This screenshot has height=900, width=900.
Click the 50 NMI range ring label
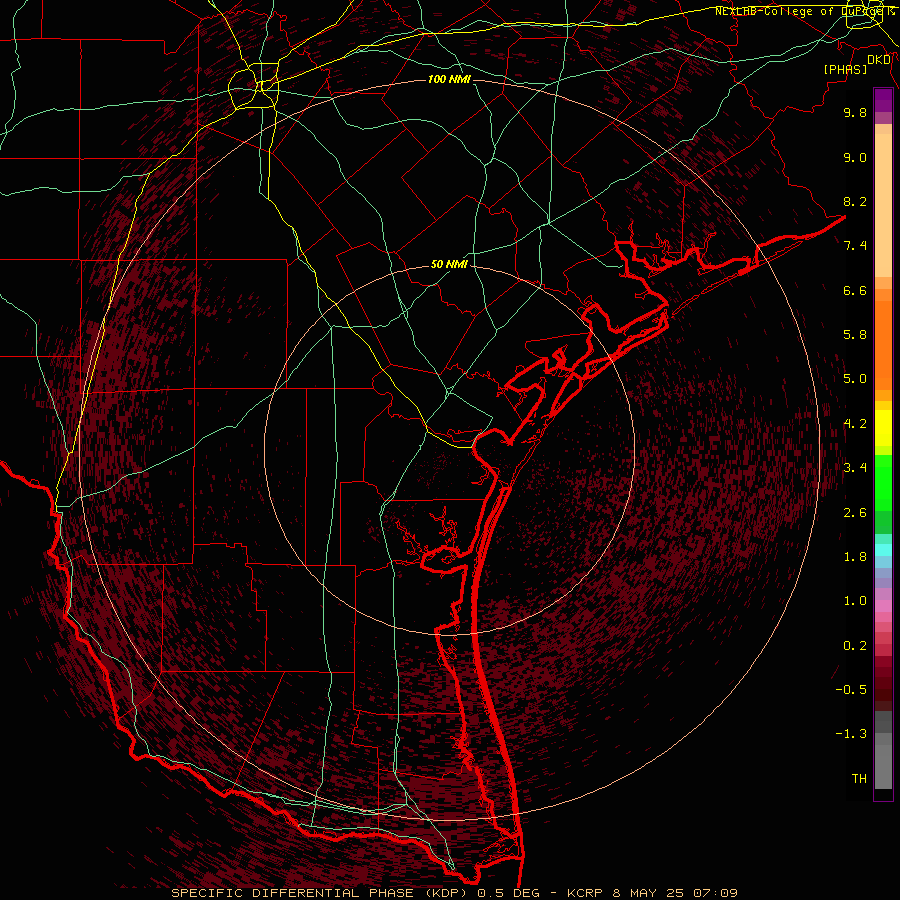449,264
